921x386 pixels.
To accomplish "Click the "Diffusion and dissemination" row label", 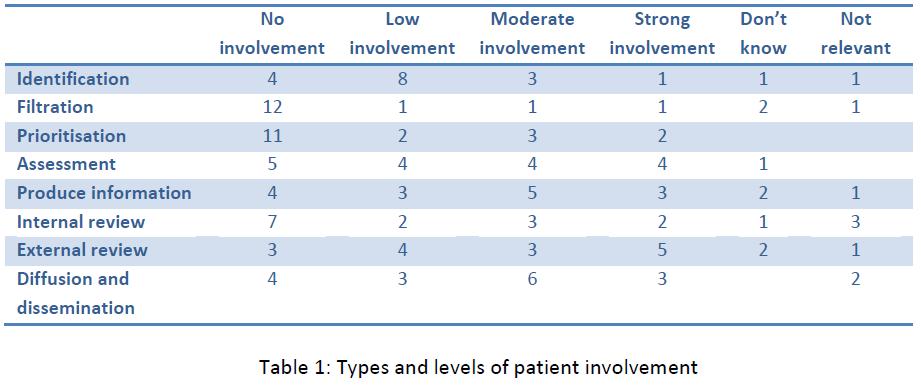I will coord(75,293).
